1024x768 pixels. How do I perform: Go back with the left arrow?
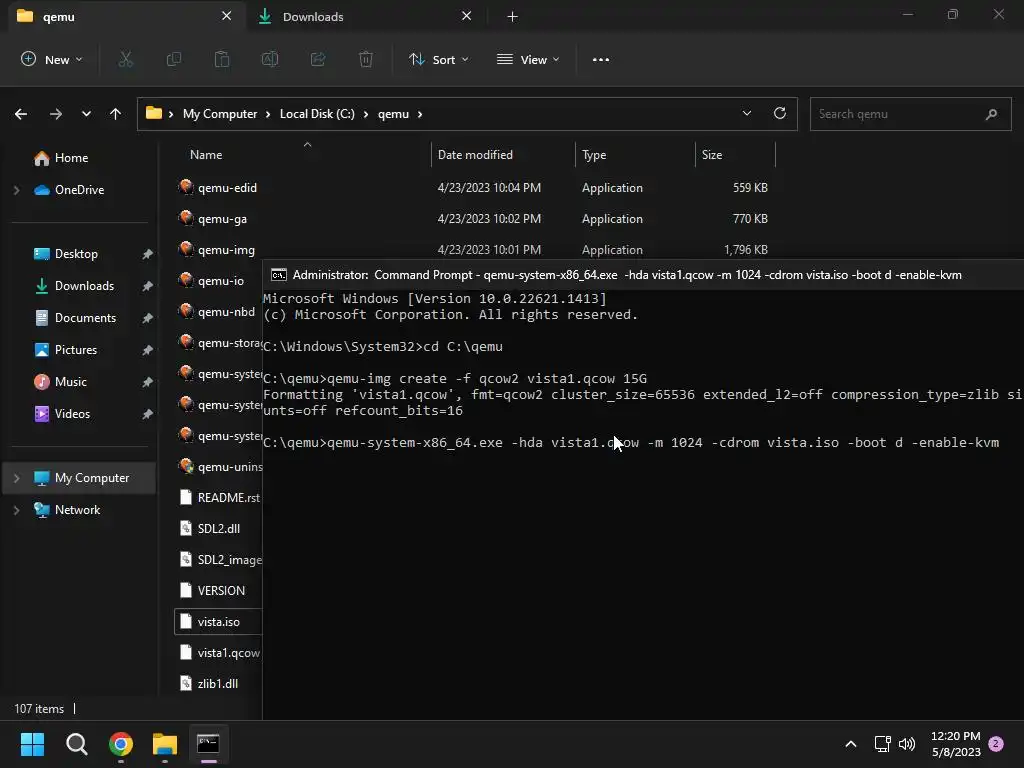tap(21, 114)
